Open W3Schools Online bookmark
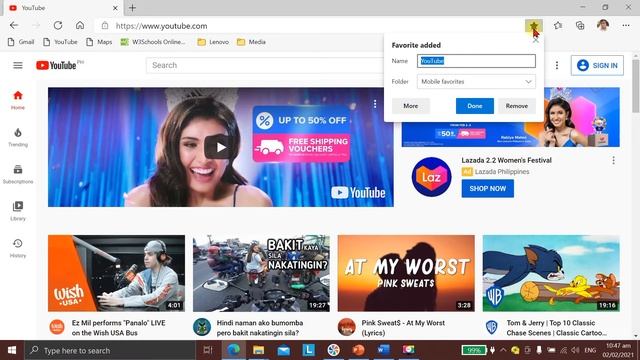Screen dimensions: 640x360 click(153, 42)
